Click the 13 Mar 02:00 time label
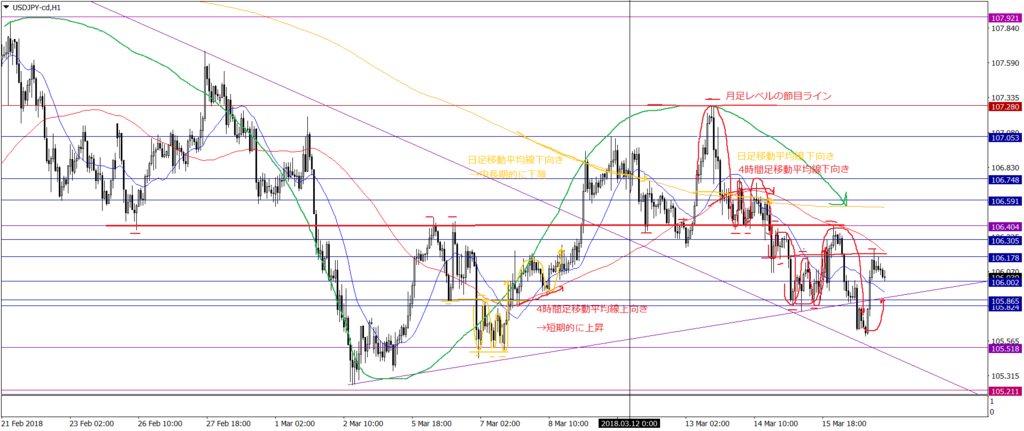Screen dimensions: 1024x431 click(709, 423)
